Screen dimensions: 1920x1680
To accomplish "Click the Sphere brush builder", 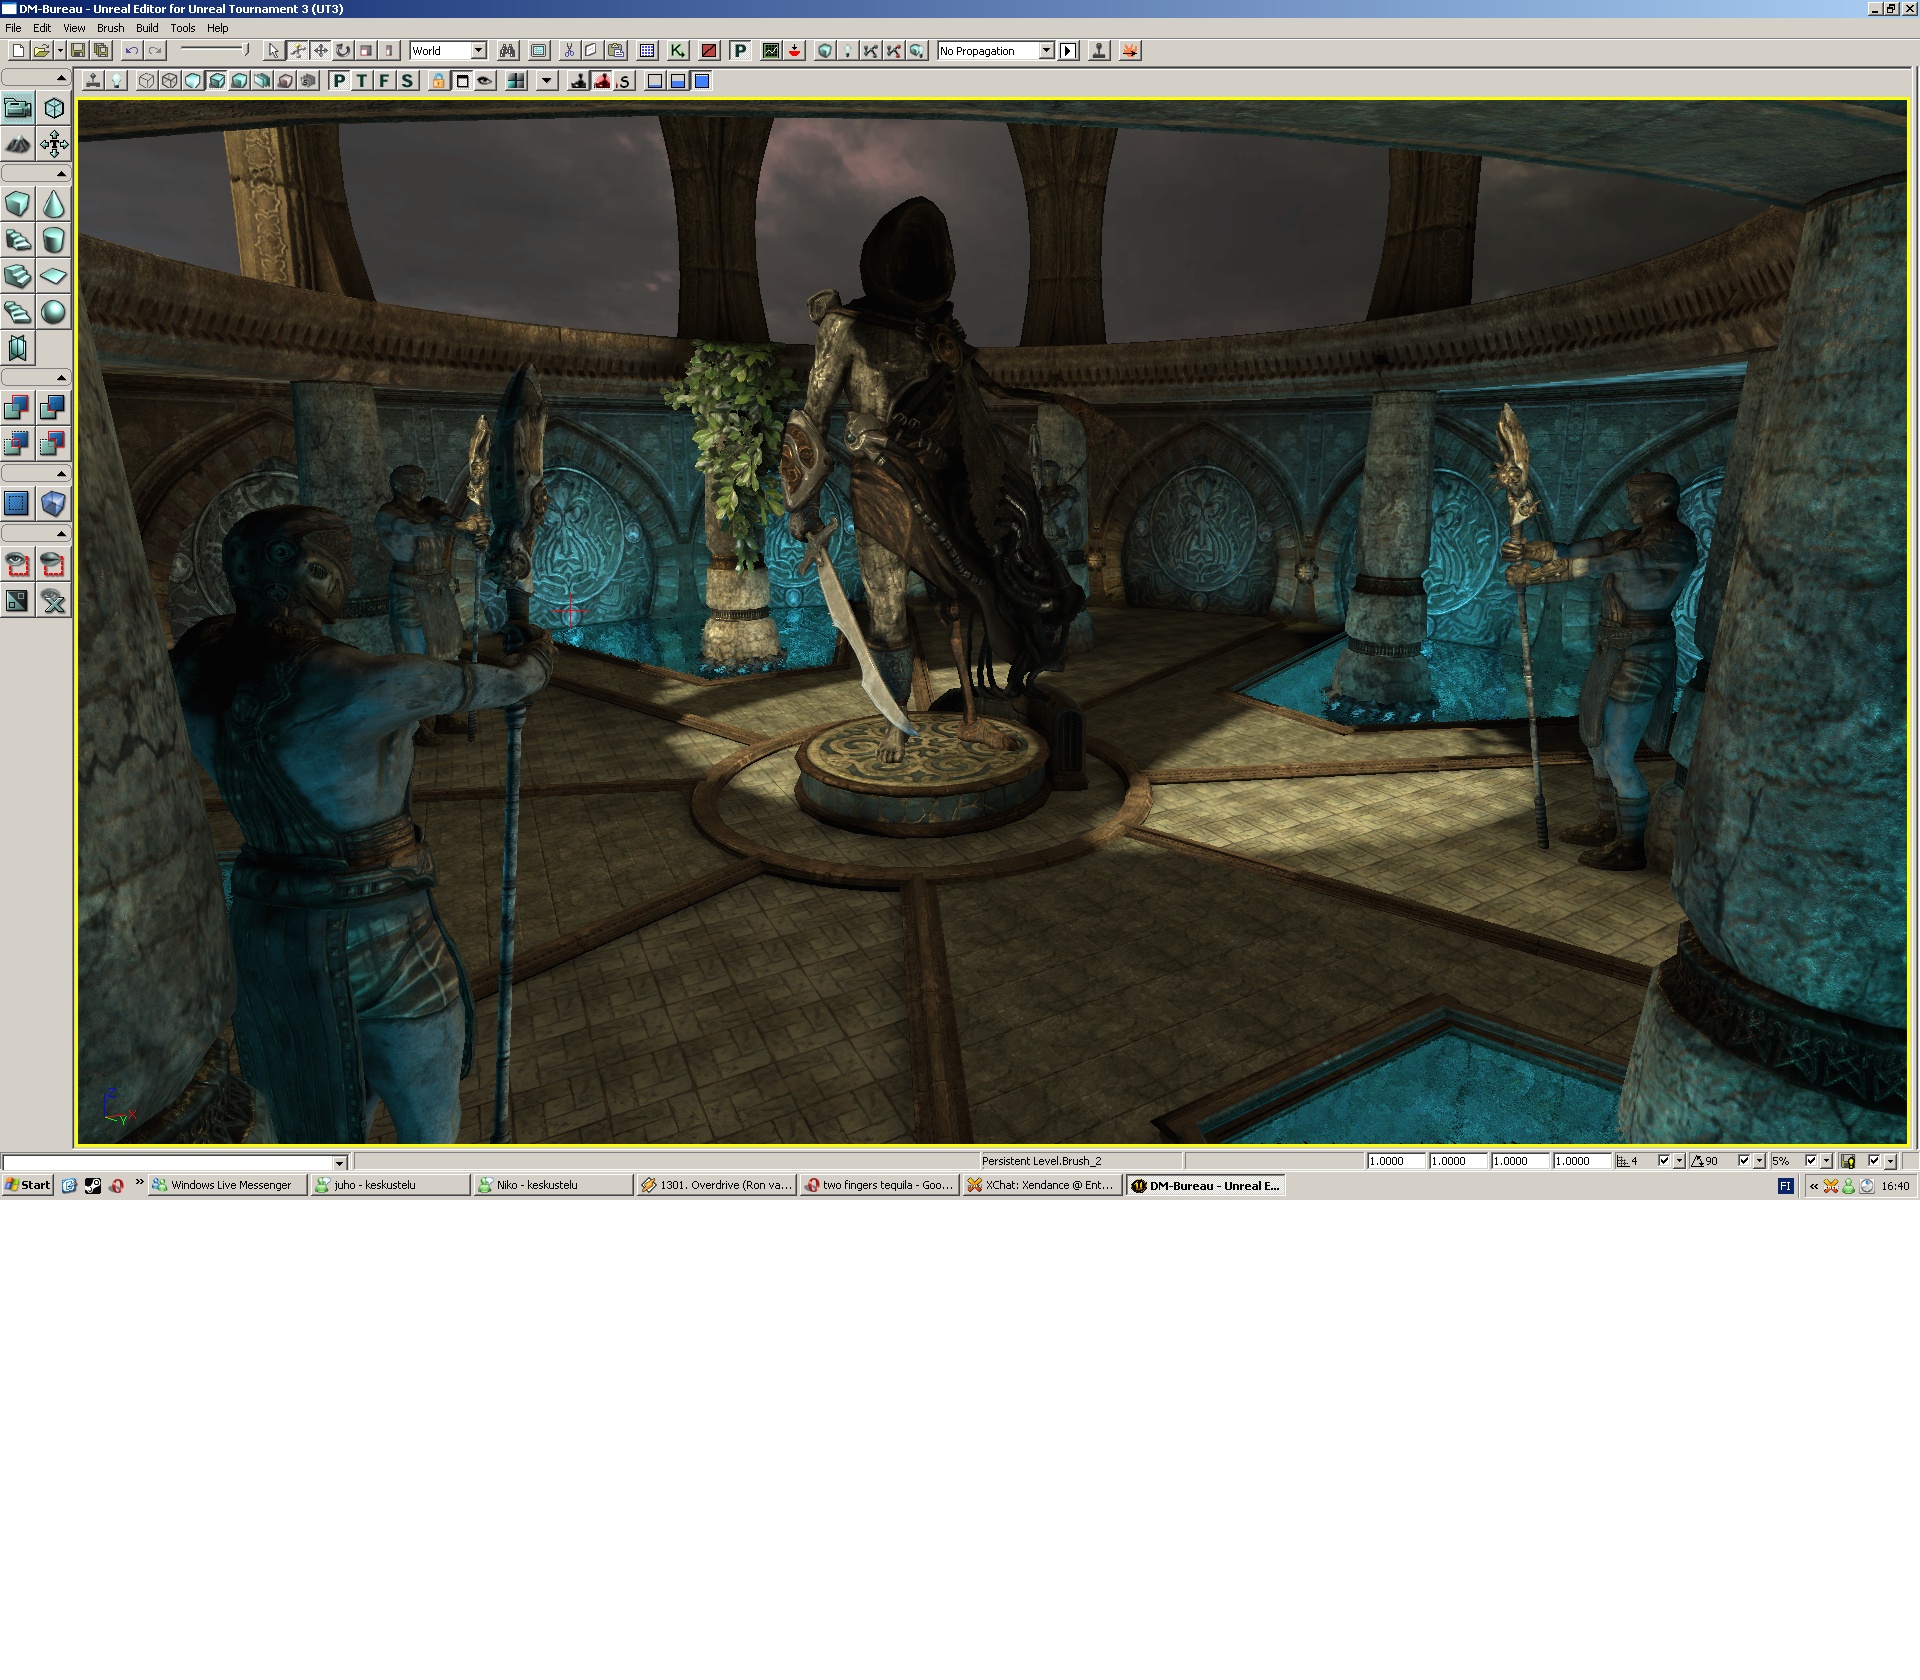I will 54,312.
